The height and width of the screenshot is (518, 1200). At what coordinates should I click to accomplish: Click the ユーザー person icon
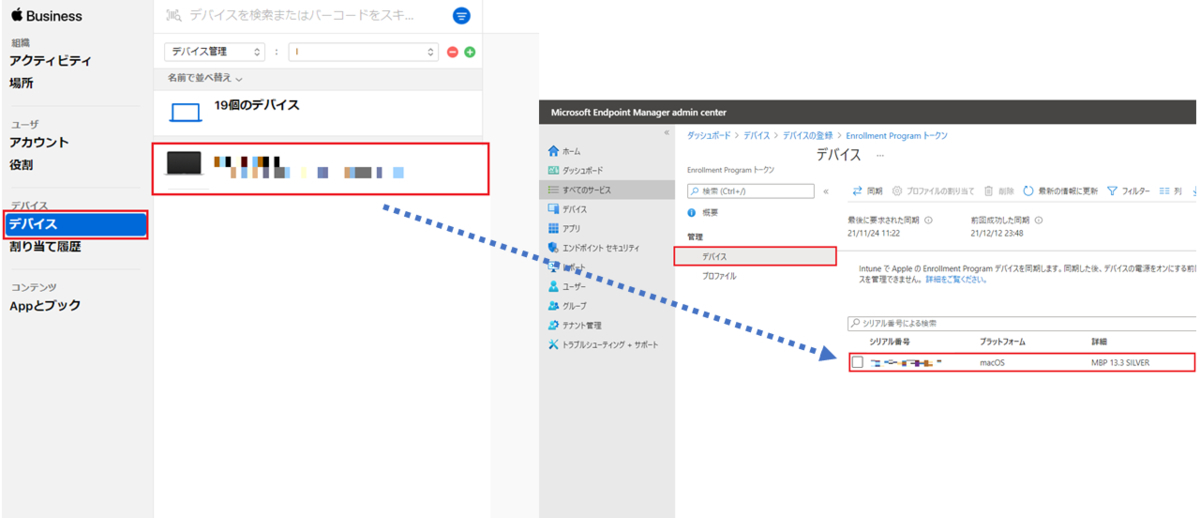pyautogui.click(x=554, y=286)
